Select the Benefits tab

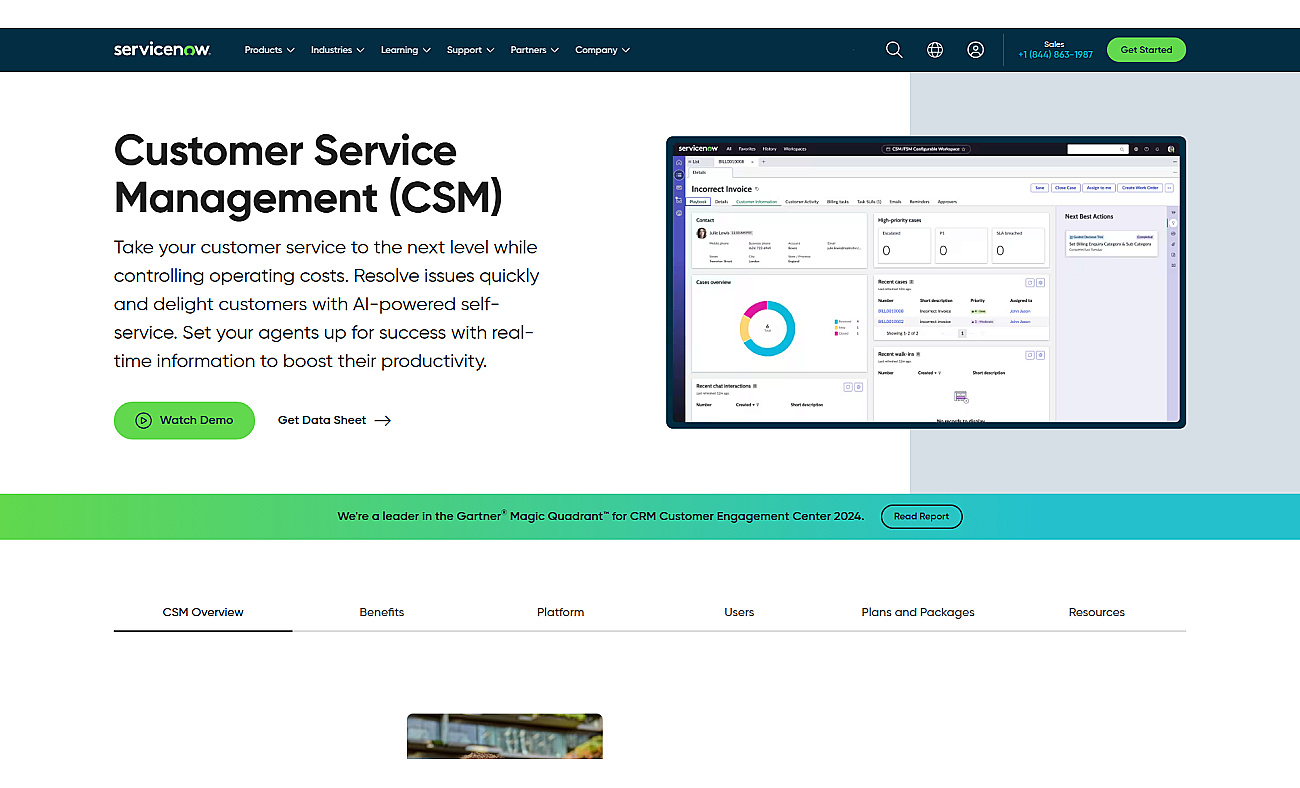tap(382, 612)
